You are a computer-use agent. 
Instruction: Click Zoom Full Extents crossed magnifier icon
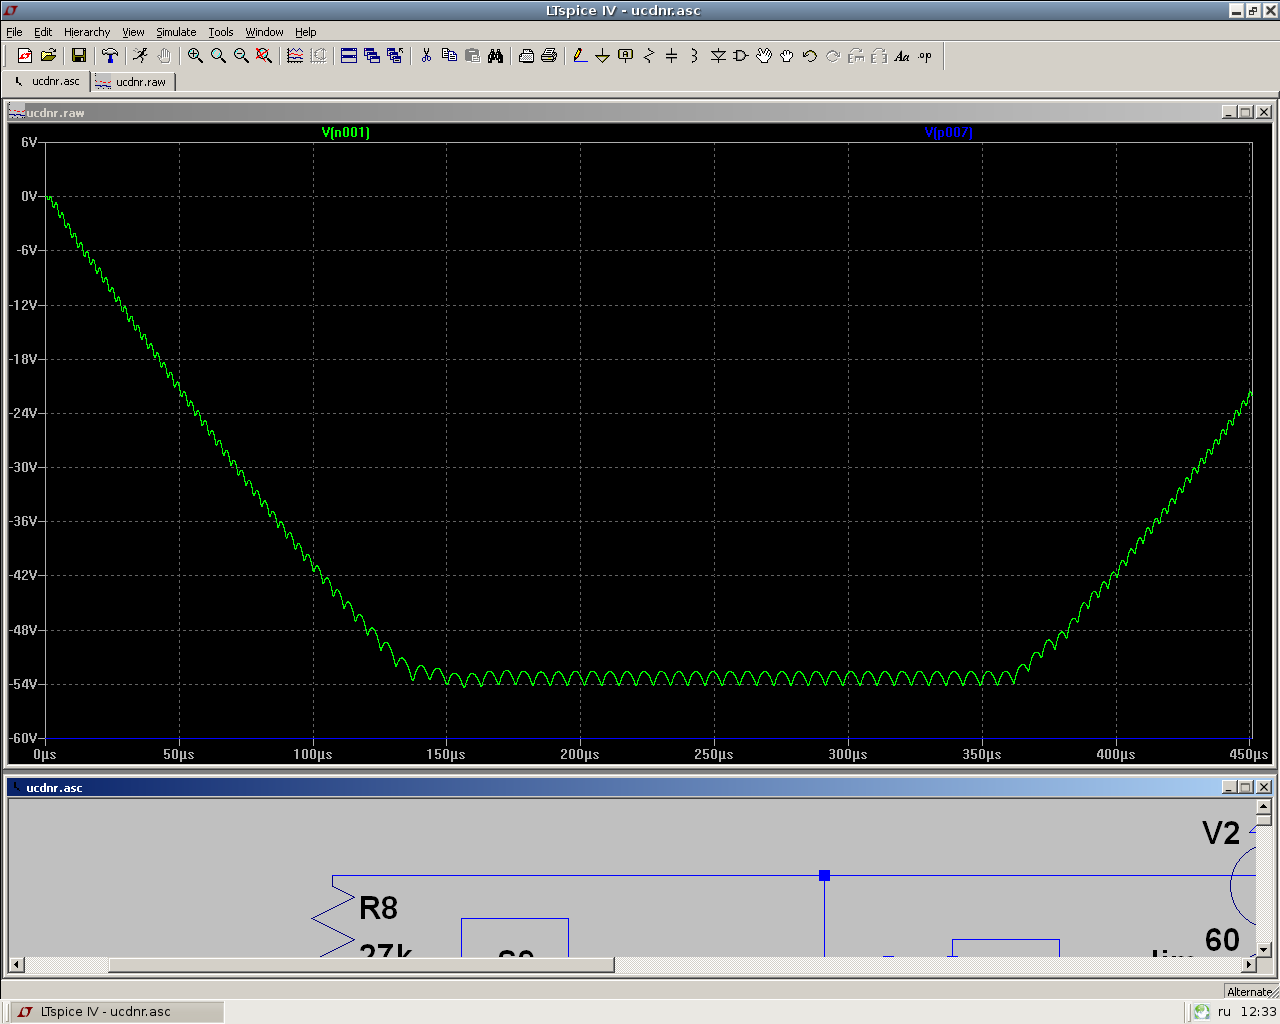coord(264,56)
